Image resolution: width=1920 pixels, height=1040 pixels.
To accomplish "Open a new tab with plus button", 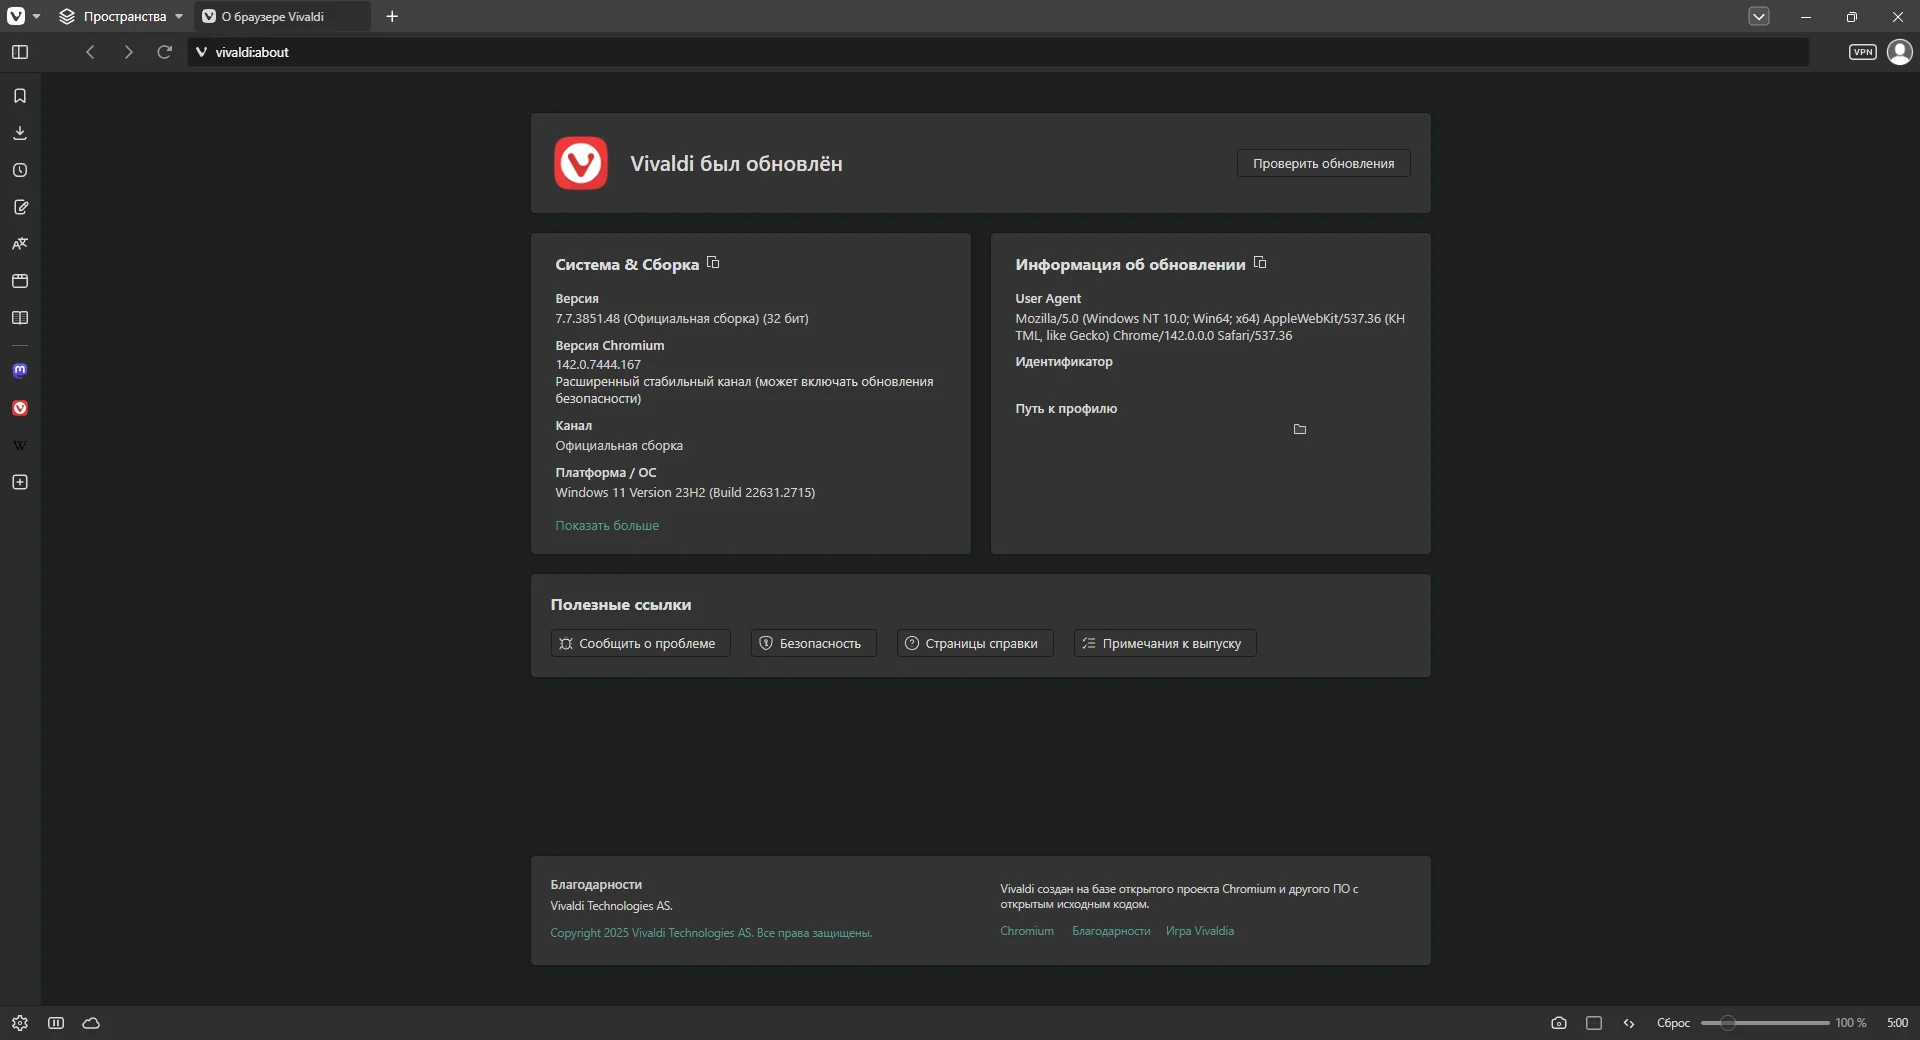I will [x=392, y=17].
